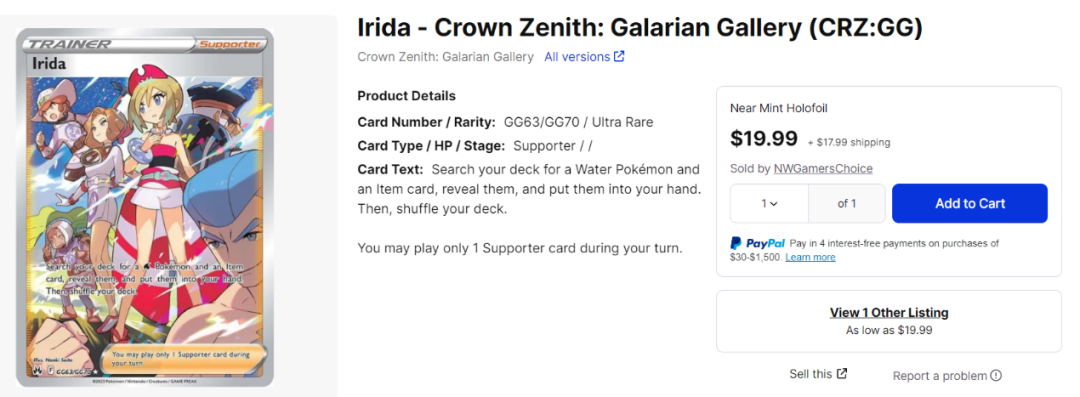Add the Irida card to cart
Image resolution: width=1080 pixels, height=397 pixels.
point(970,203)
